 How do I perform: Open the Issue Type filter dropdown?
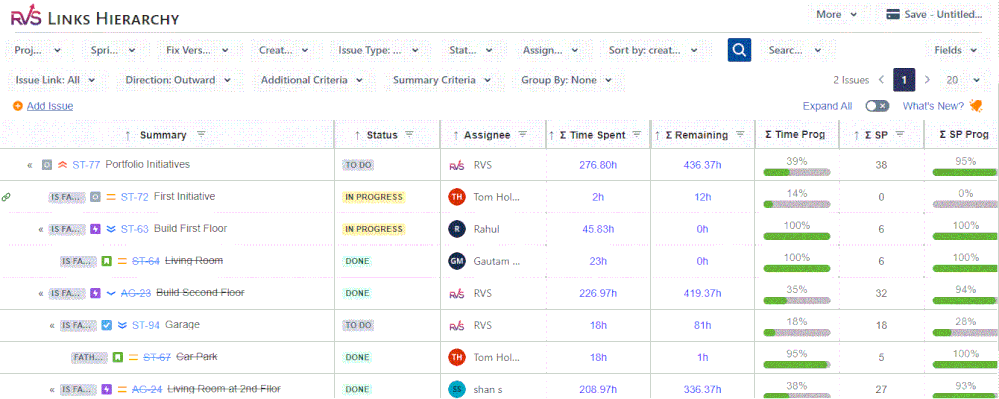point(378,50)
